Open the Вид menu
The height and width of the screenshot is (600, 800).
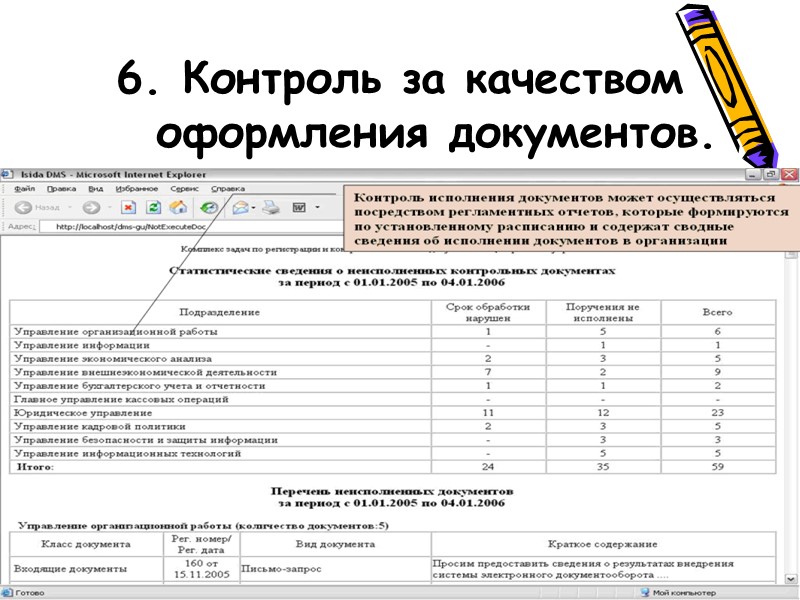(x=95, y=189)
